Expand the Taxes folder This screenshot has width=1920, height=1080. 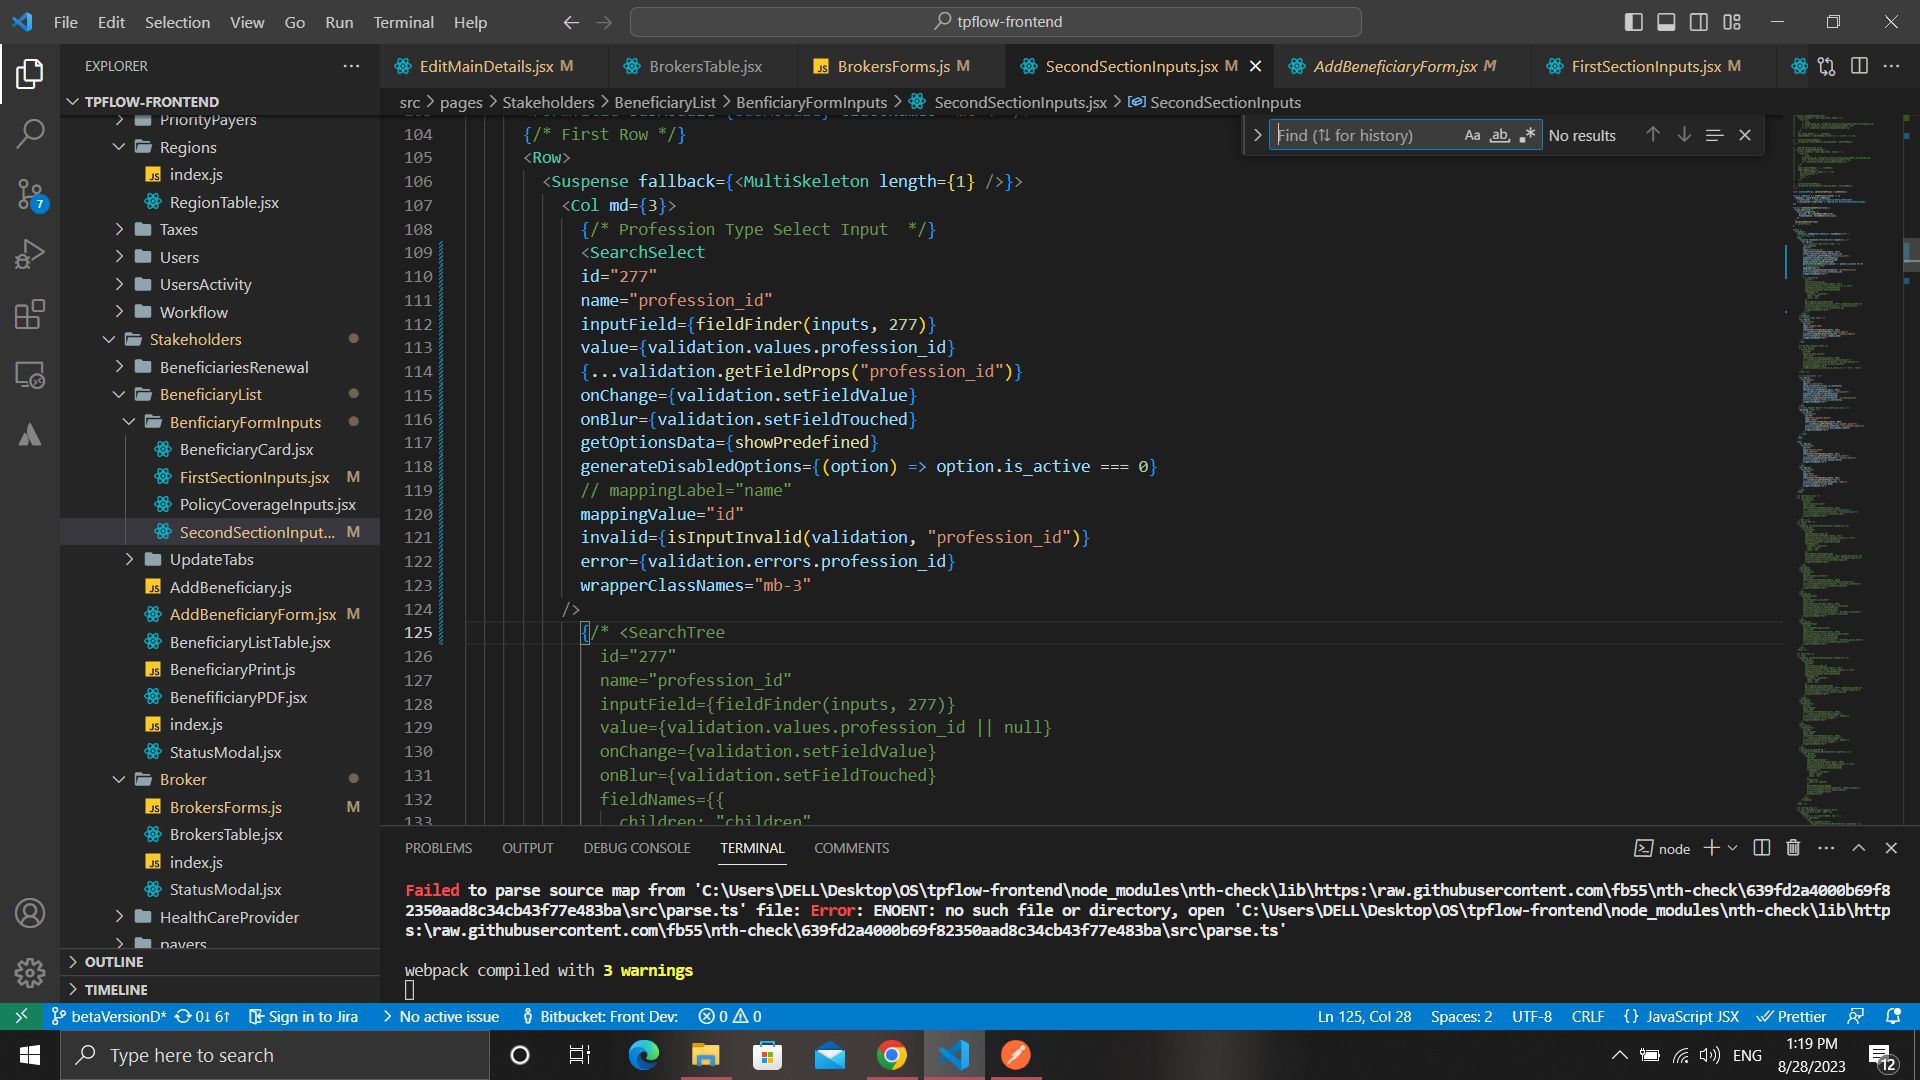click(178, 229)
